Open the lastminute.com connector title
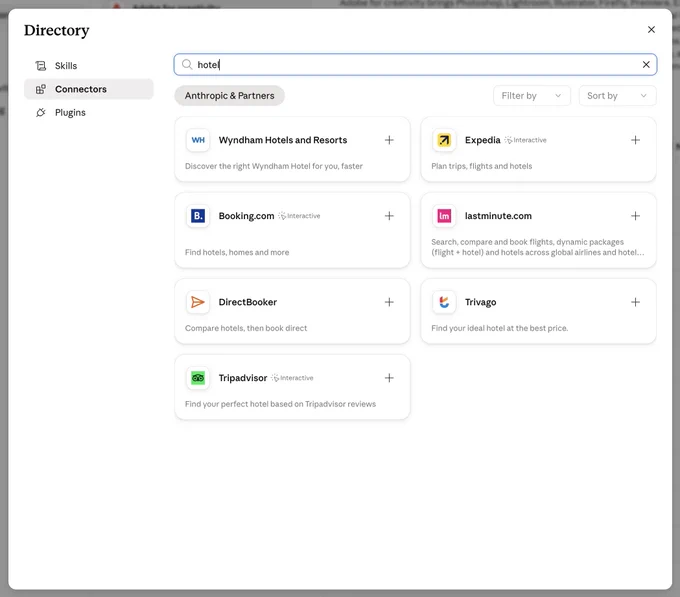 [498, 216]
